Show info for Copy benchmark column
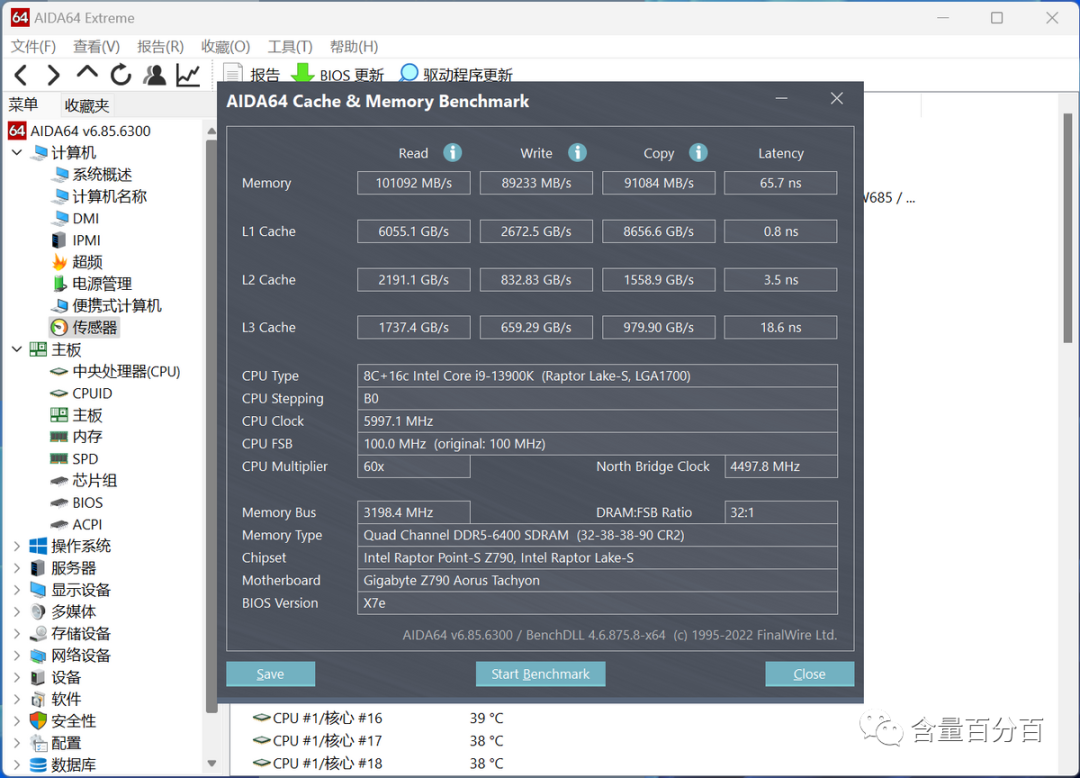The width and height of the screenshot is (1080, 778). pos(698,152)
